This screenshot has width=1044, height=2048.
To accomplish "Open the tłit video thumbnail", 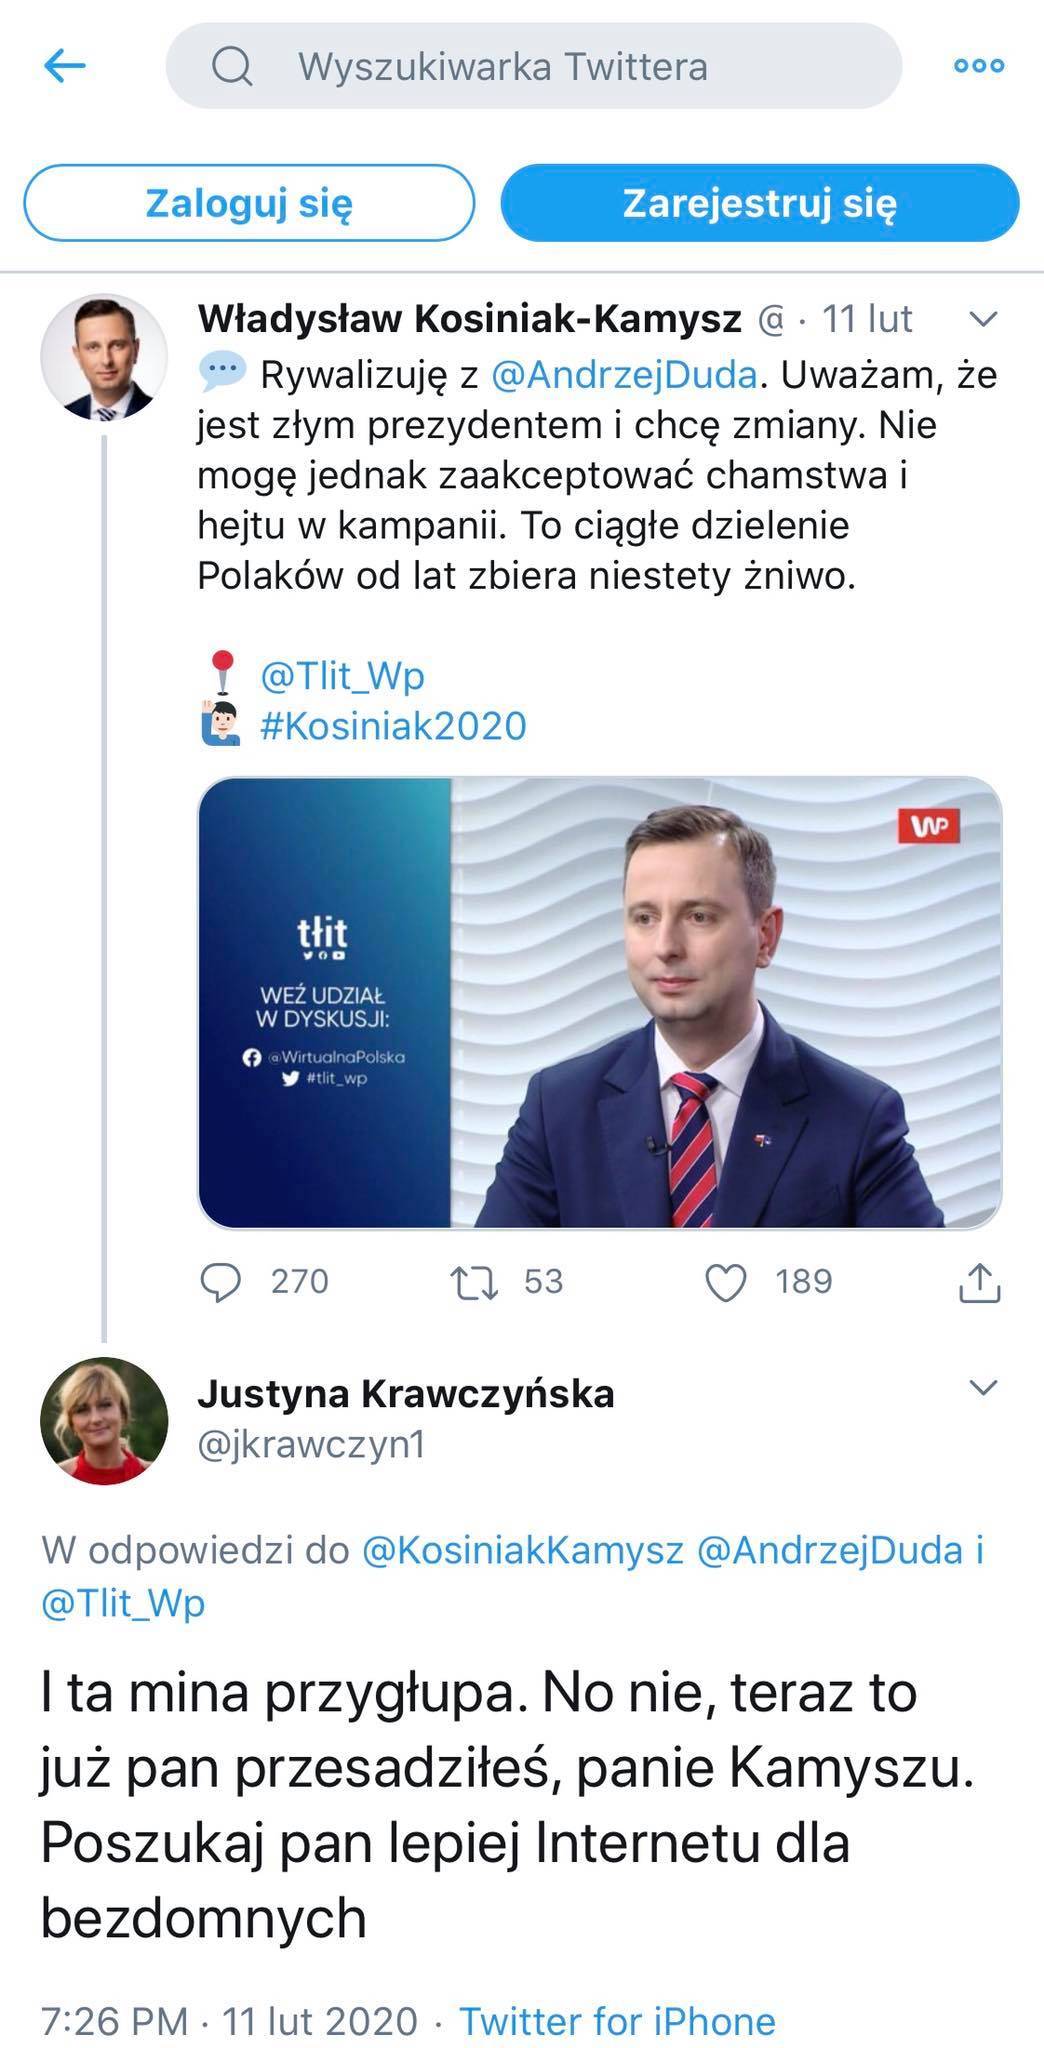I will (x=600, y=1003).
